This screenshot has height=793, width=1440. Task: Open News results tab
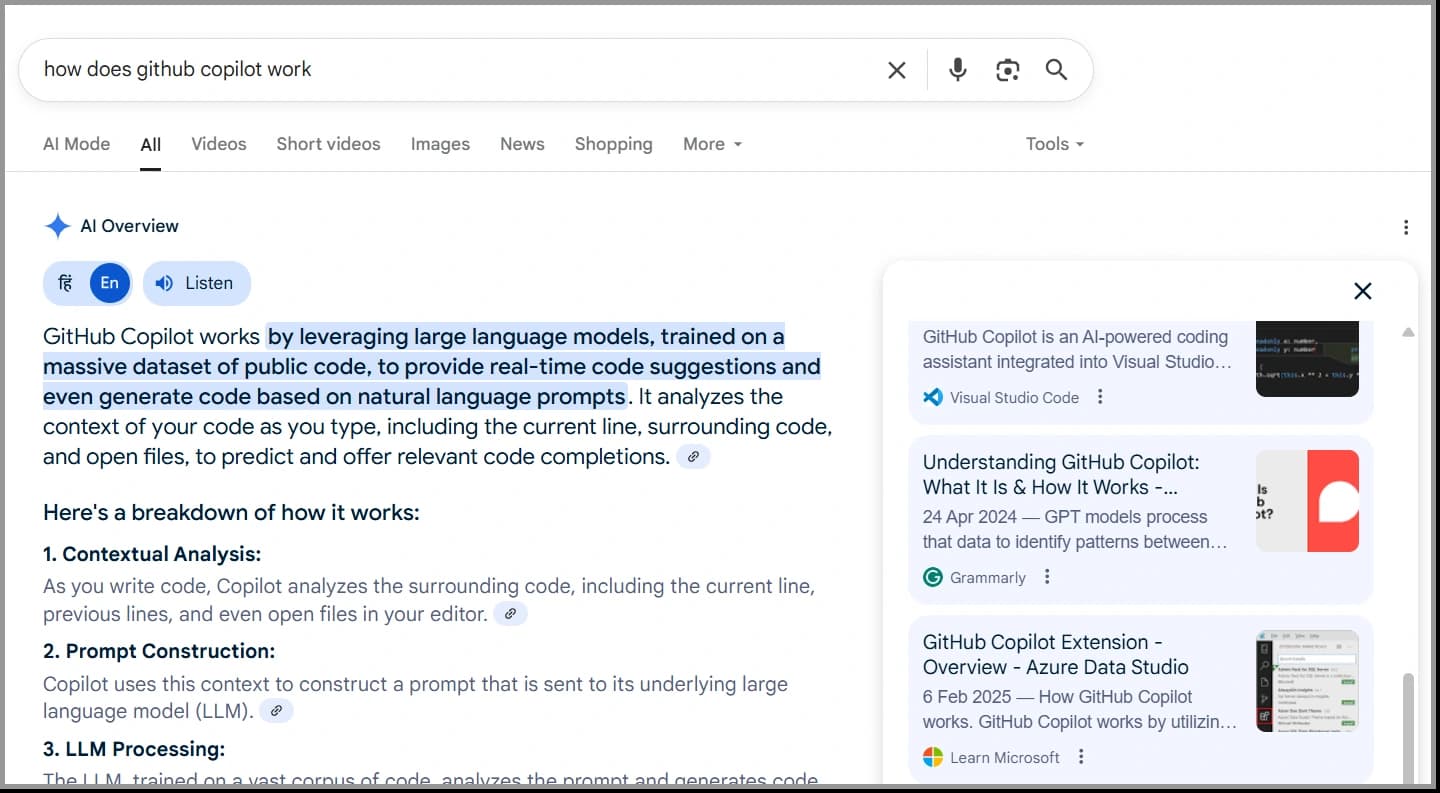coord(522,144)
